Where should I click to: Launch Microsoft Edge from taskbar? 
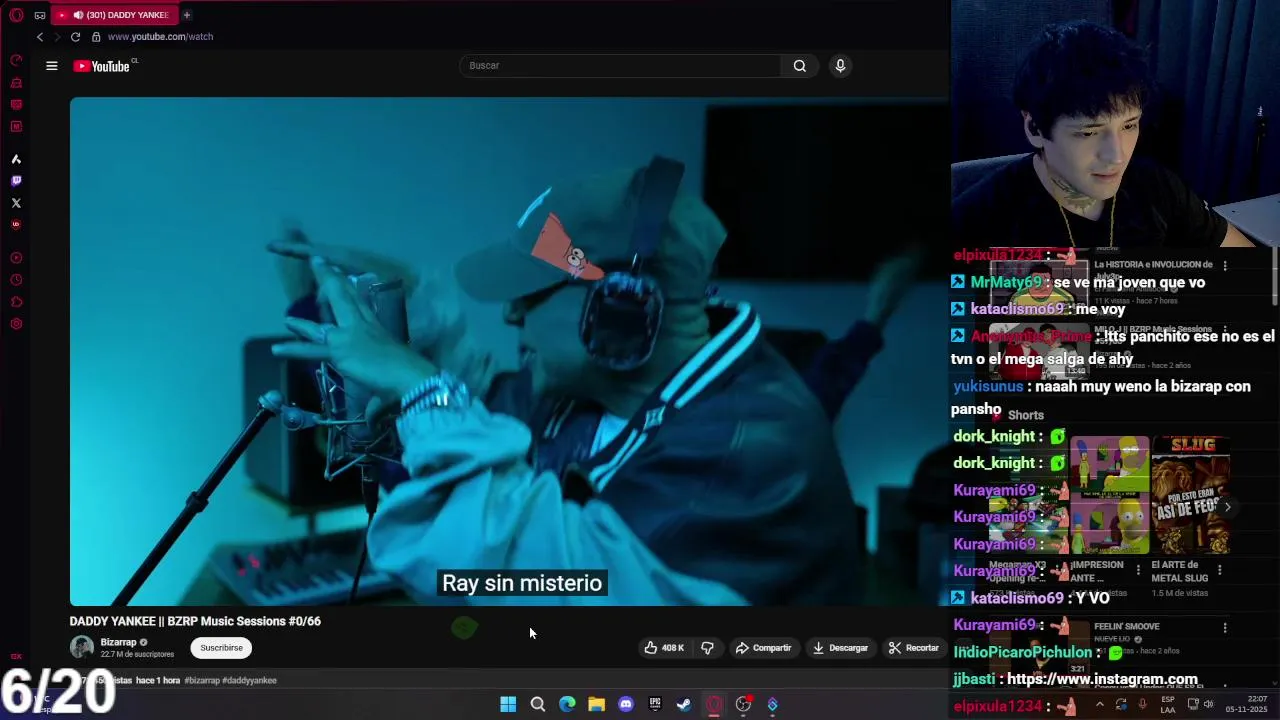(x=567, y=704)
